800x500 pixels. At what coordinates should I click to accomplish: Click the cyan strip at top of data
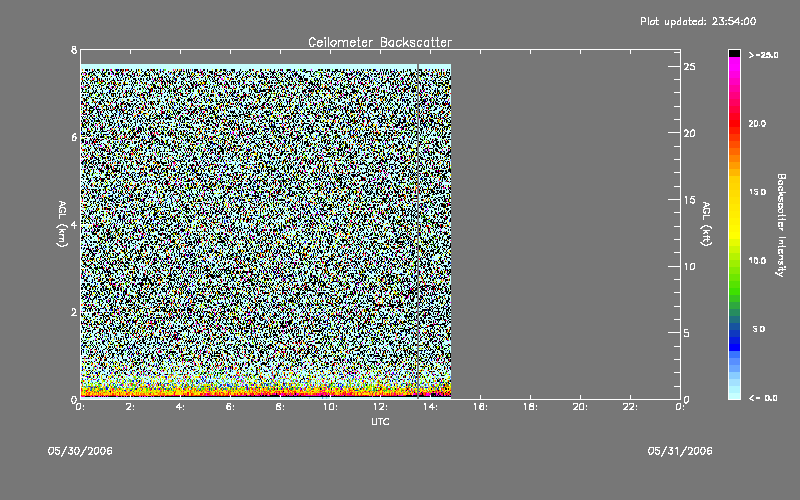pos(266,67)
